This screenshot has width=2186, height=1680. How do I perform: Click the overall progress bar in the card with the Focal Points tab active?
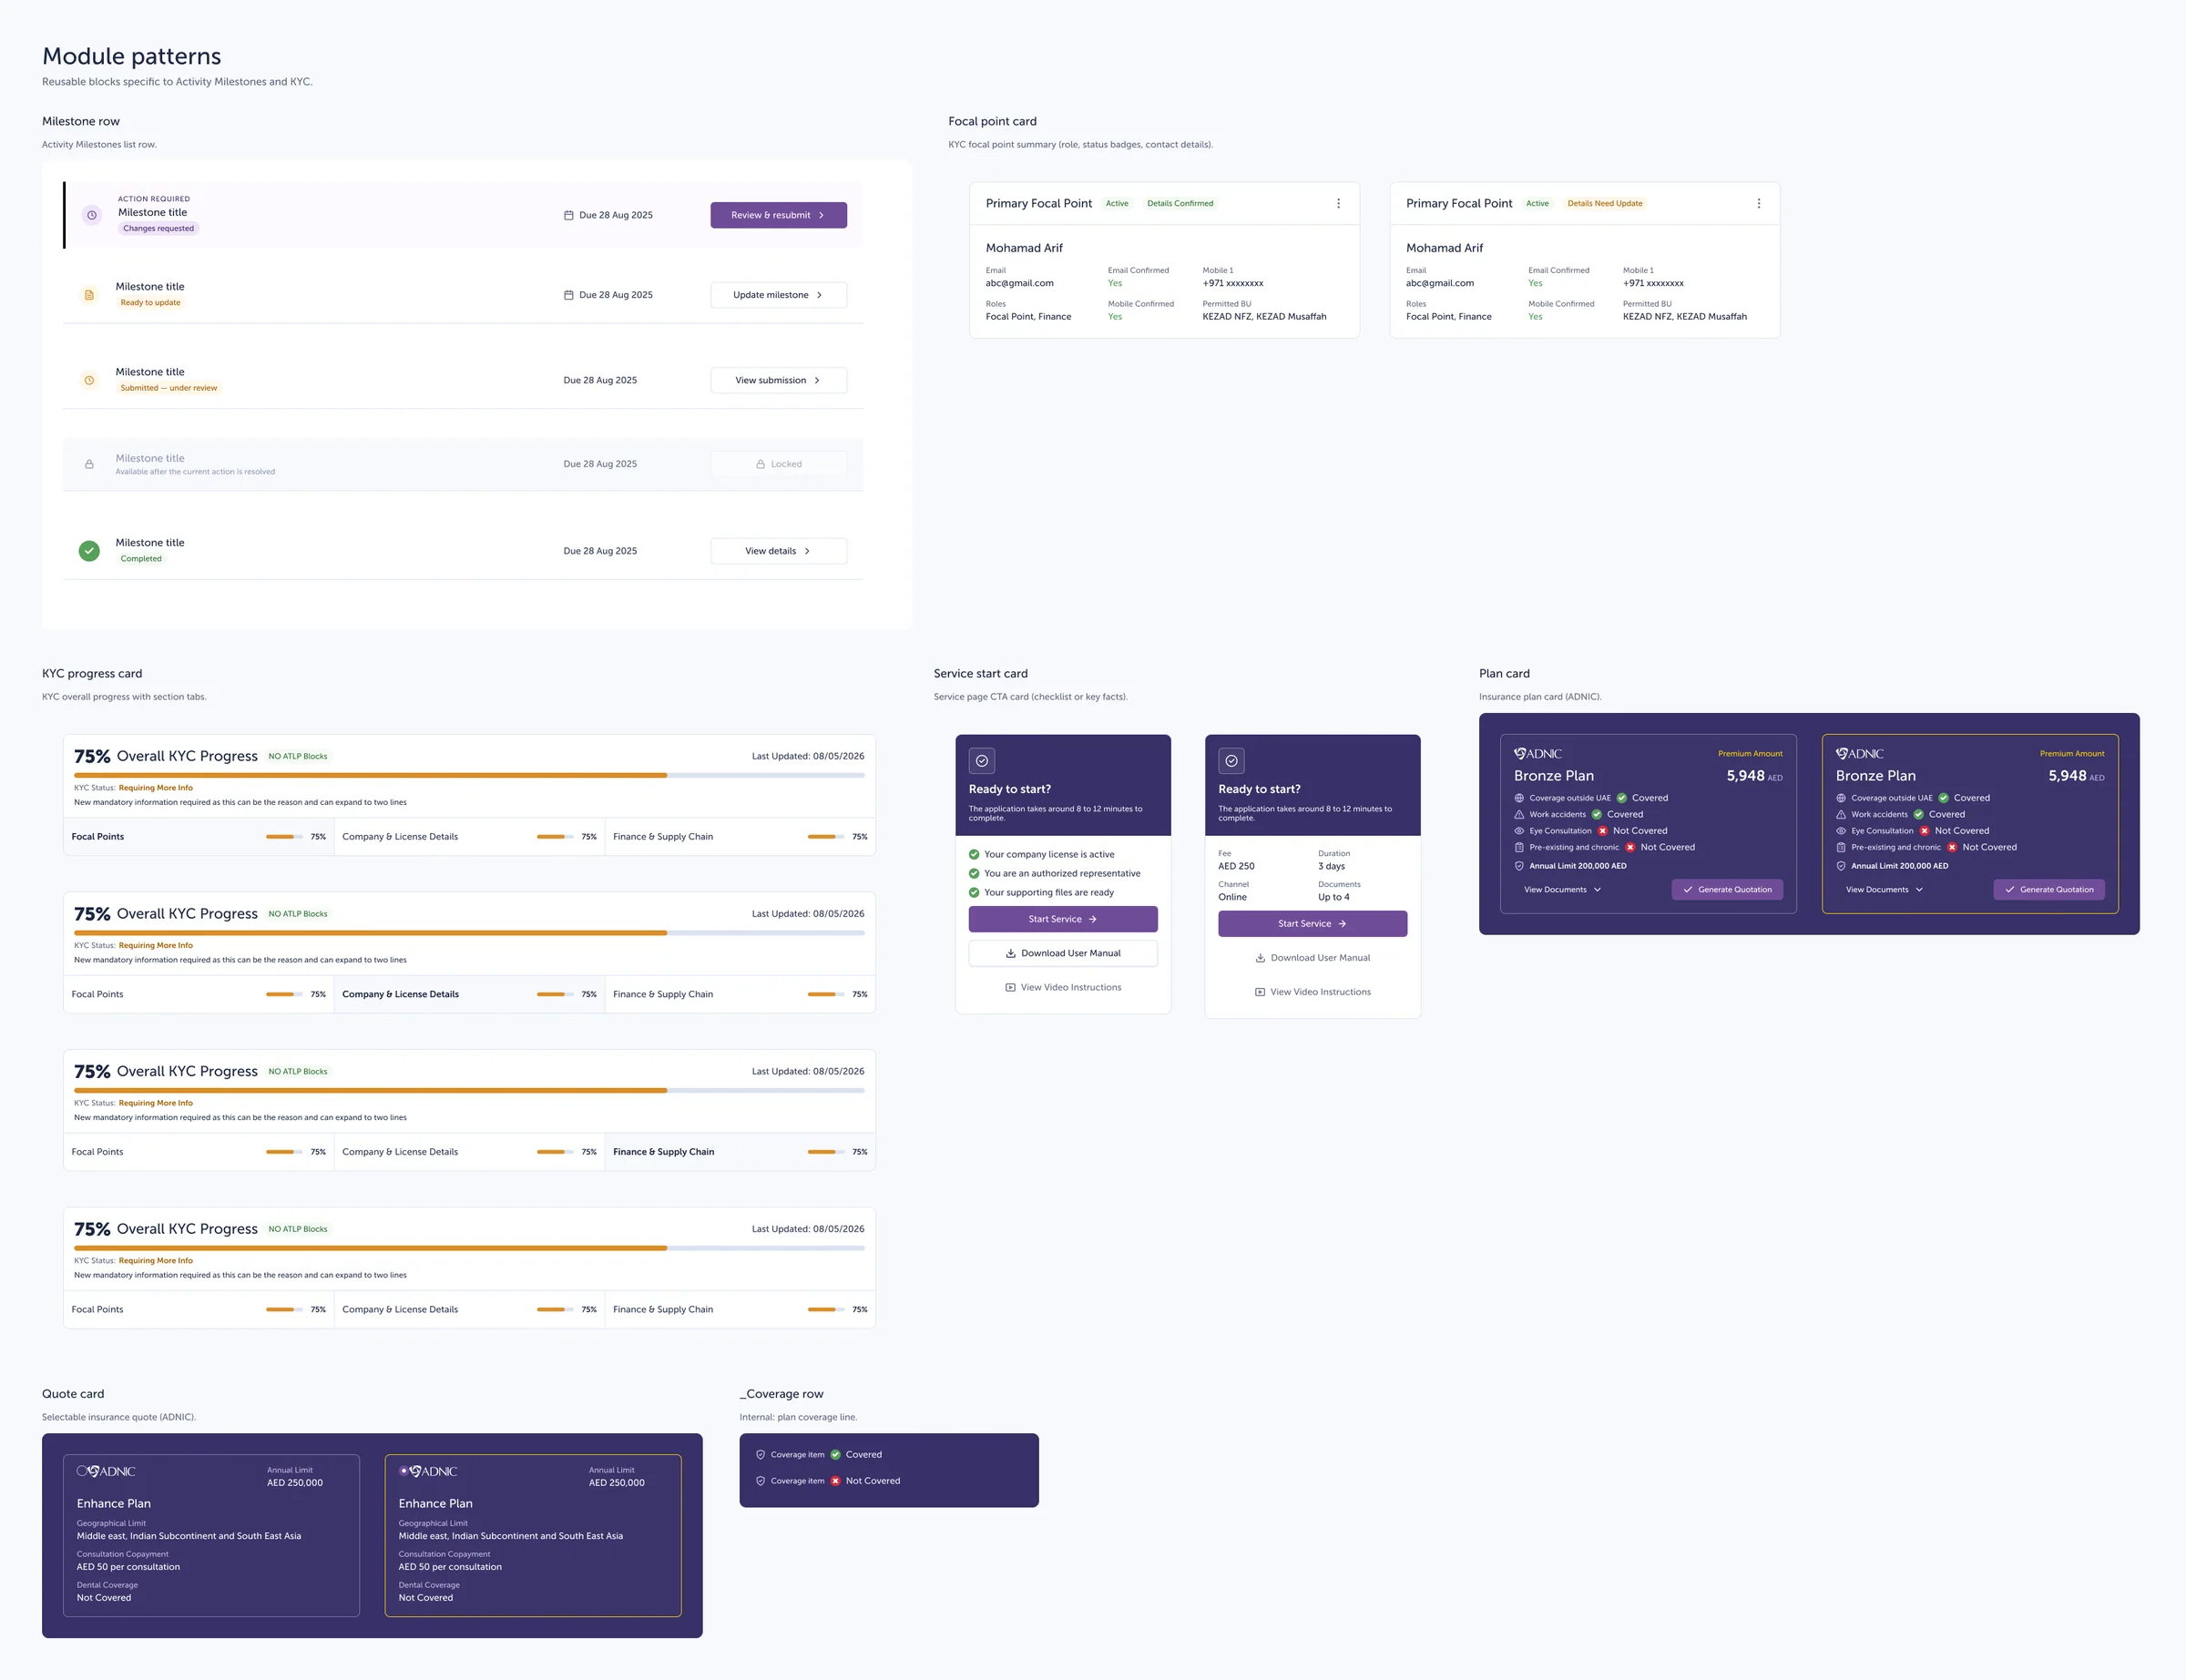click(469, 775)
